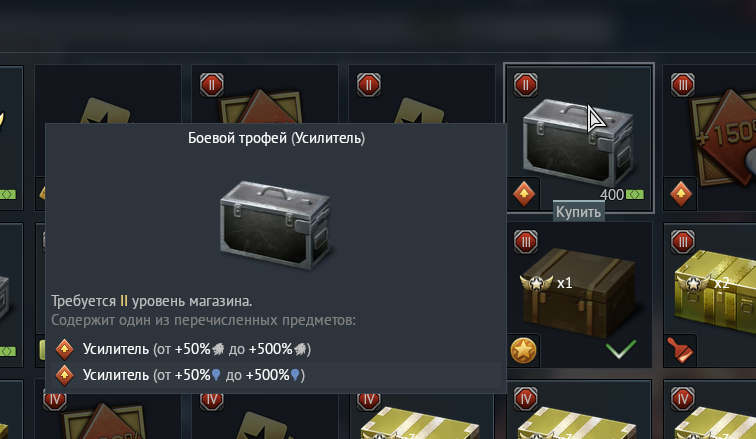
Task: Click the orange booster icon below gray crate
Action: coord(524,194)
